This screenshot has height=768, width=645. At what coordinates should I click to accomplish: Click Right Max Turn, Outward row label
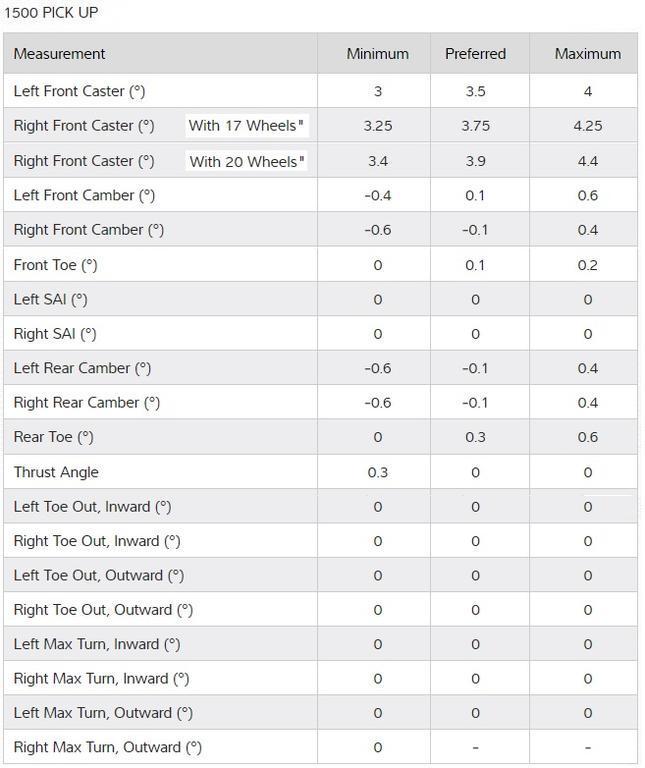[x=108, y=747]
